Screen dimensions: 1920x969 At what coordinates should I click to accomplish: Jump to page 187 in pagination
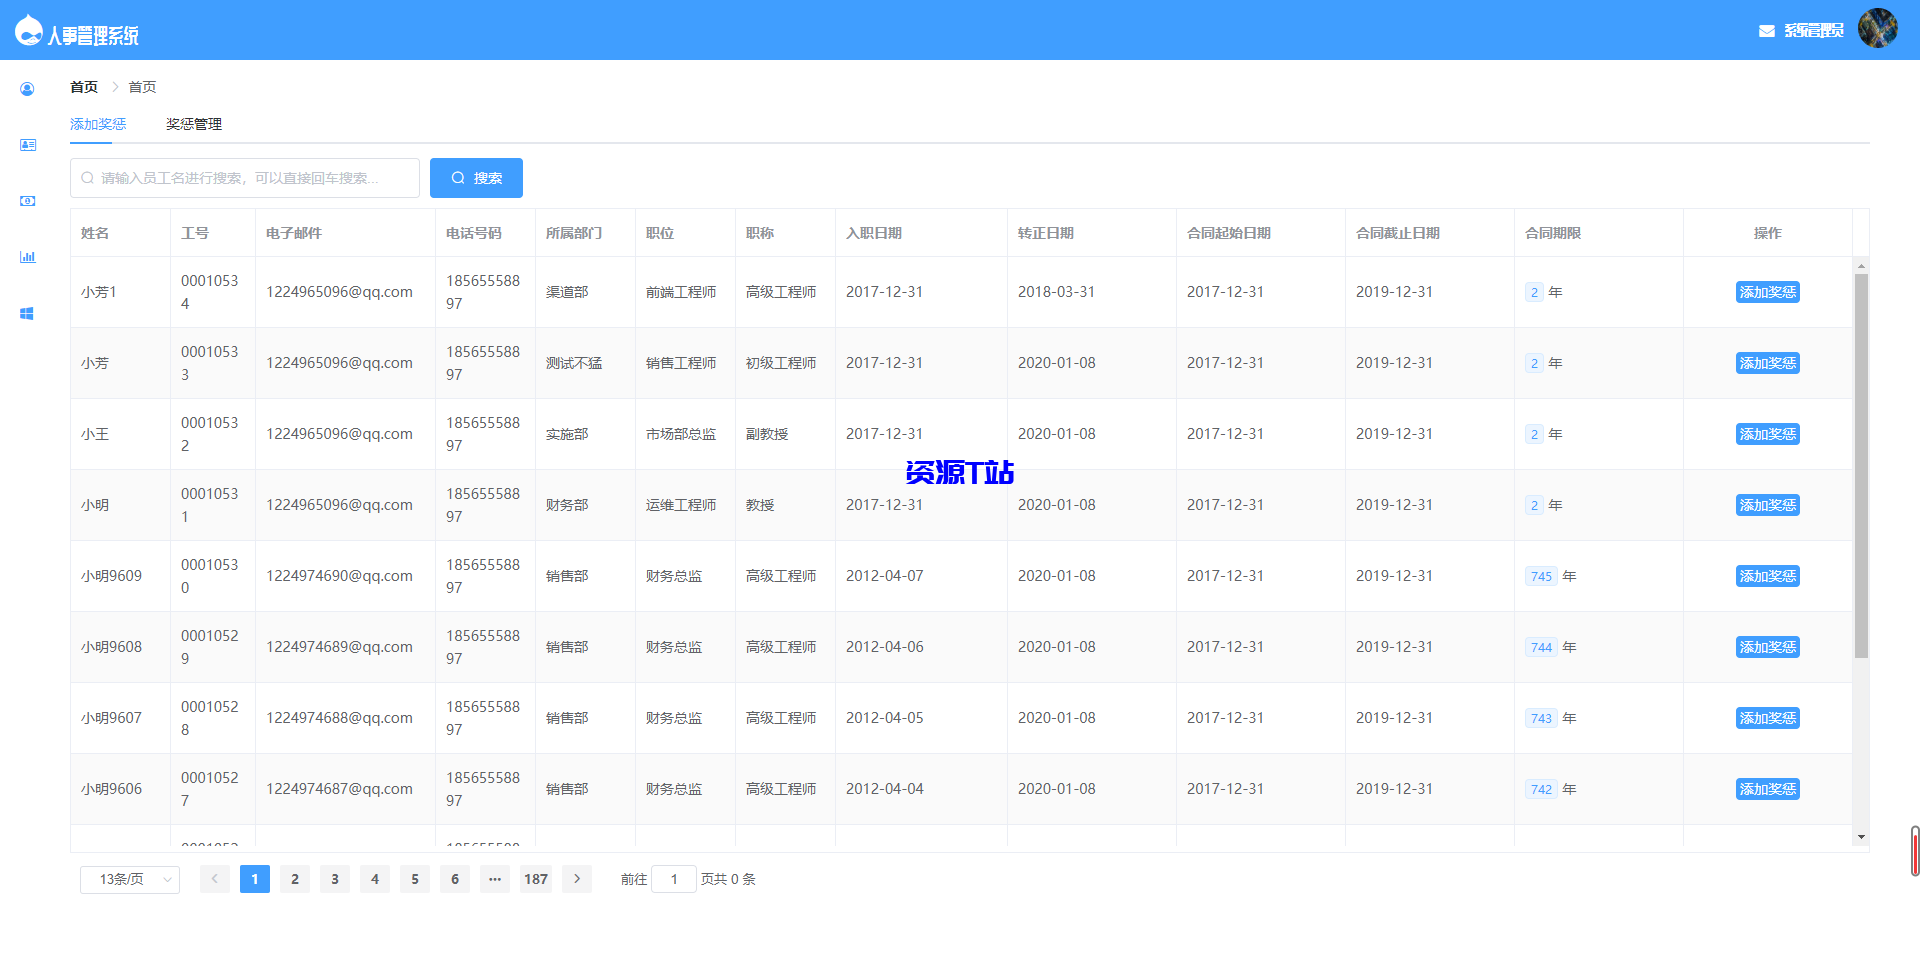[x=535, y=879]
